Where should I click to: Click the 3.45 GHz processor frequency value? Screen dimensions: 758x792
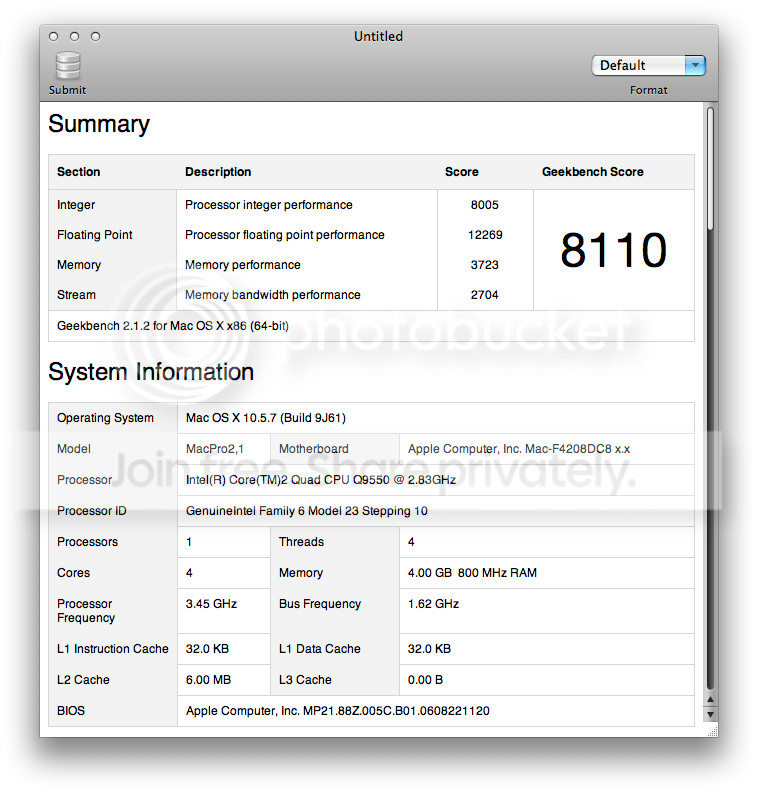tap(211, 604)
